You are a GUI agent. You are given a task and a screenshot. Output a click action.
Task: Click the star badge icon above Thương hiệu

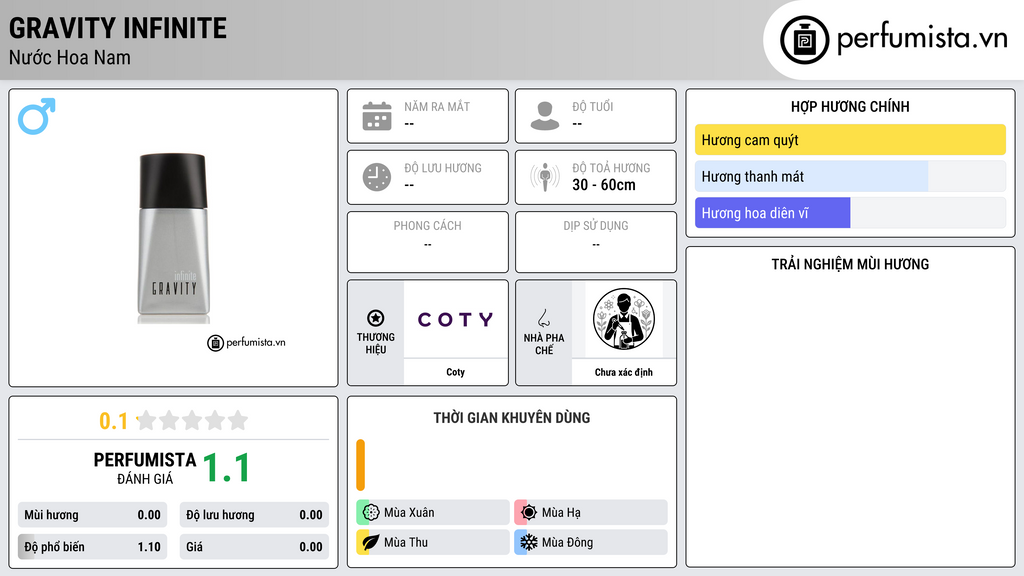(376, 318)
